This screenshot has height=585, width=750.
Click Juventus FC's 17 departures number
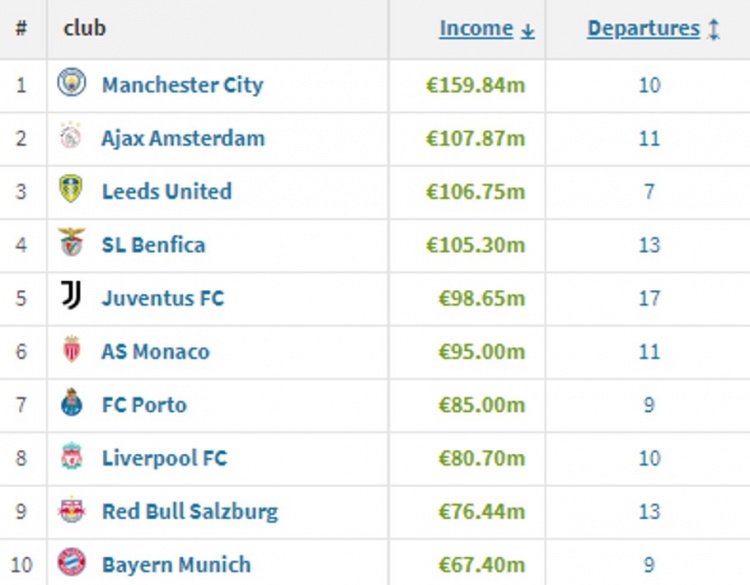click(x=649, y=298)
